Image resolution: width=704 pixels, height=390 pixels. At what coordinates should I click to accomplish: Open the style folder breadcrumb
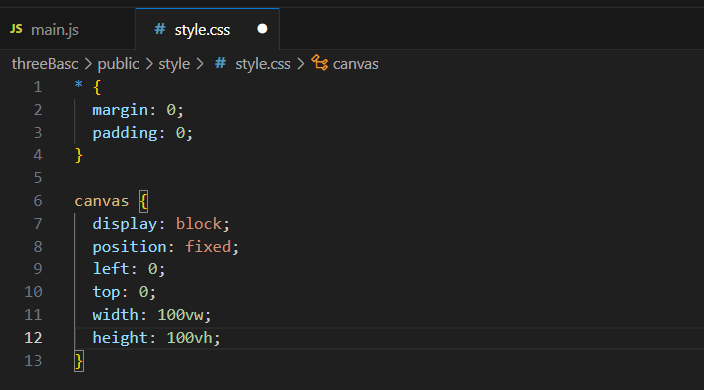click(x=174, y=64)
